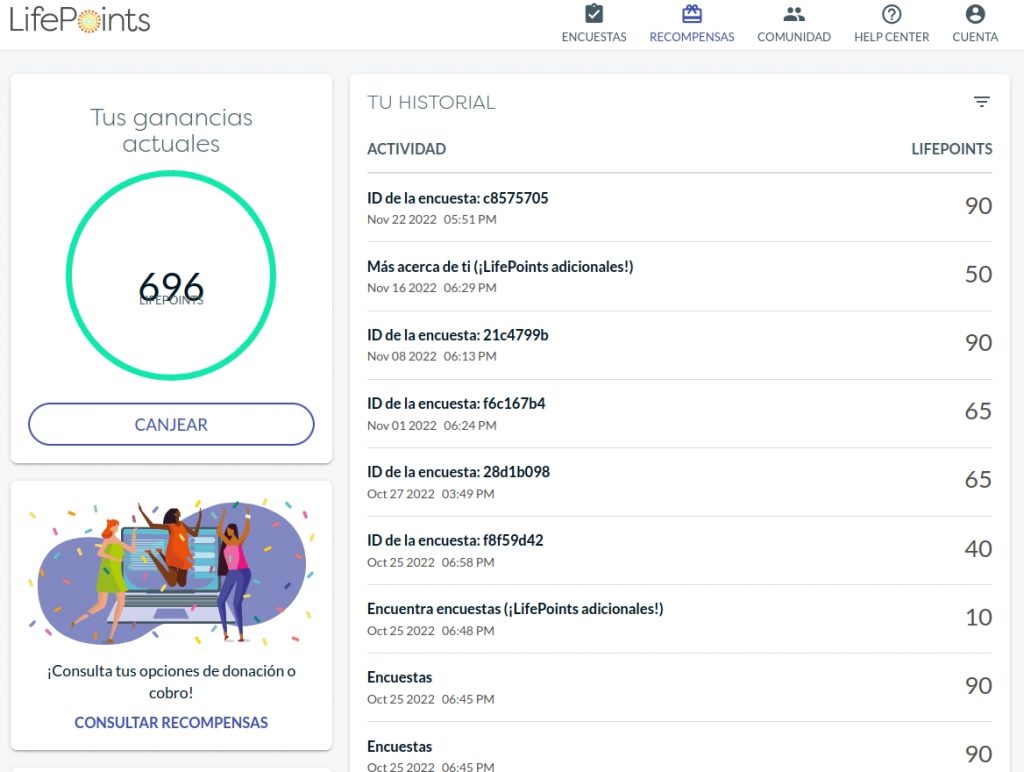Click date Oct 27 2022 03:49 PM
The image size is (1024, 772).
430,494
